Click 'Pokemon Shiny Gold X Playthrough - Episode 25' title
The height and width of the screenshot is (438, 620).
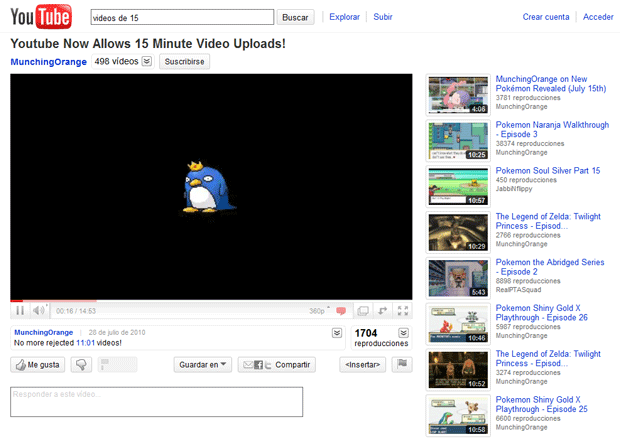[541, 404]
